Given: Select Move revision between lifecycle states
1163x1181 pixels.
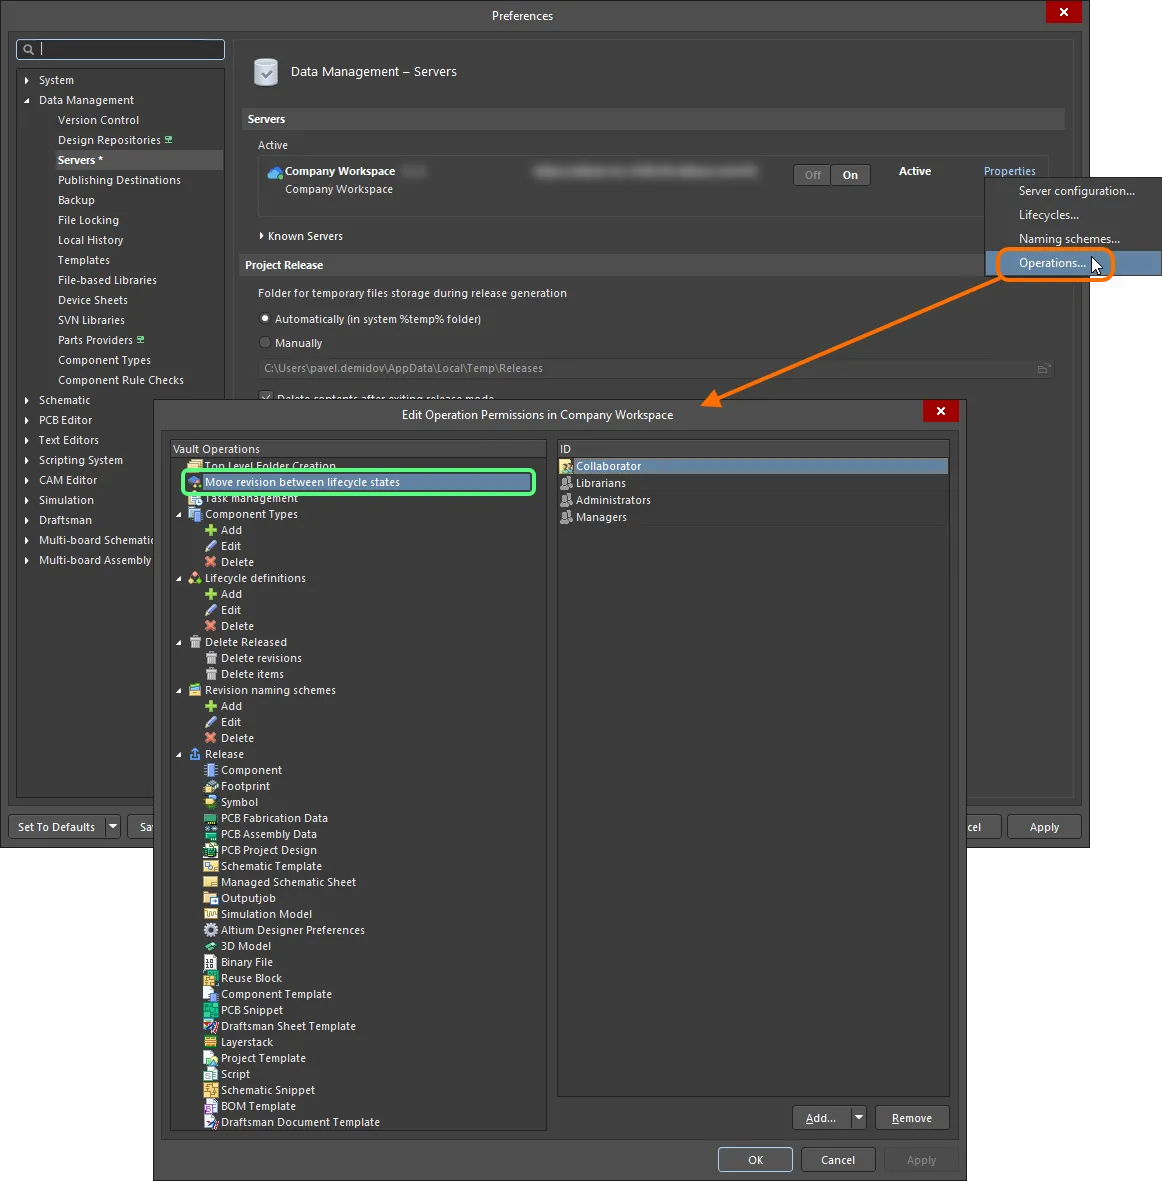Looking at the screenshot, I should tap(359, 483).
